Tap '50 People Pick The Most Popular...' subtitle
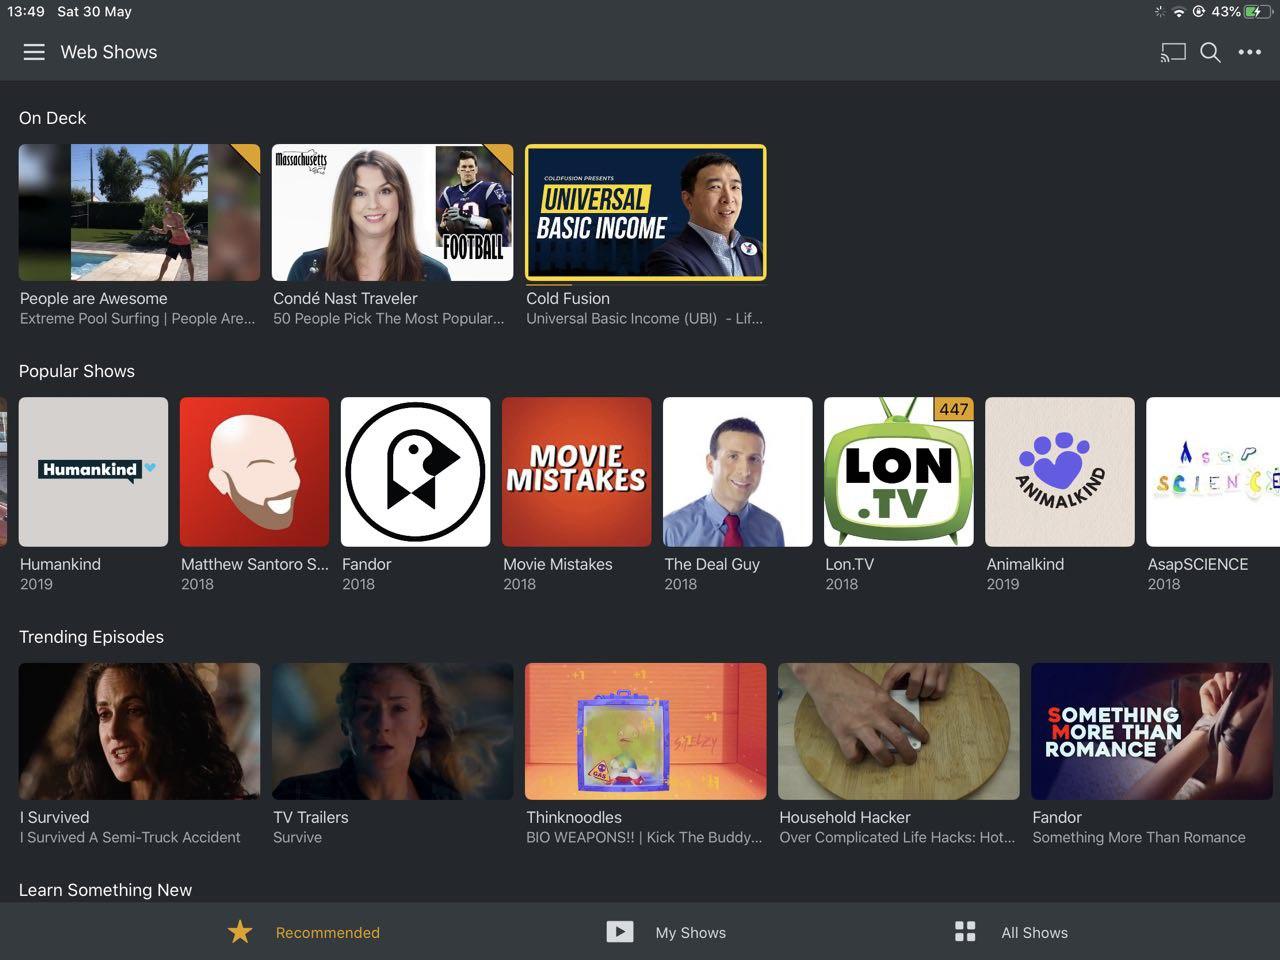Viewport: 1280px width, 960px height. (389, 318)
